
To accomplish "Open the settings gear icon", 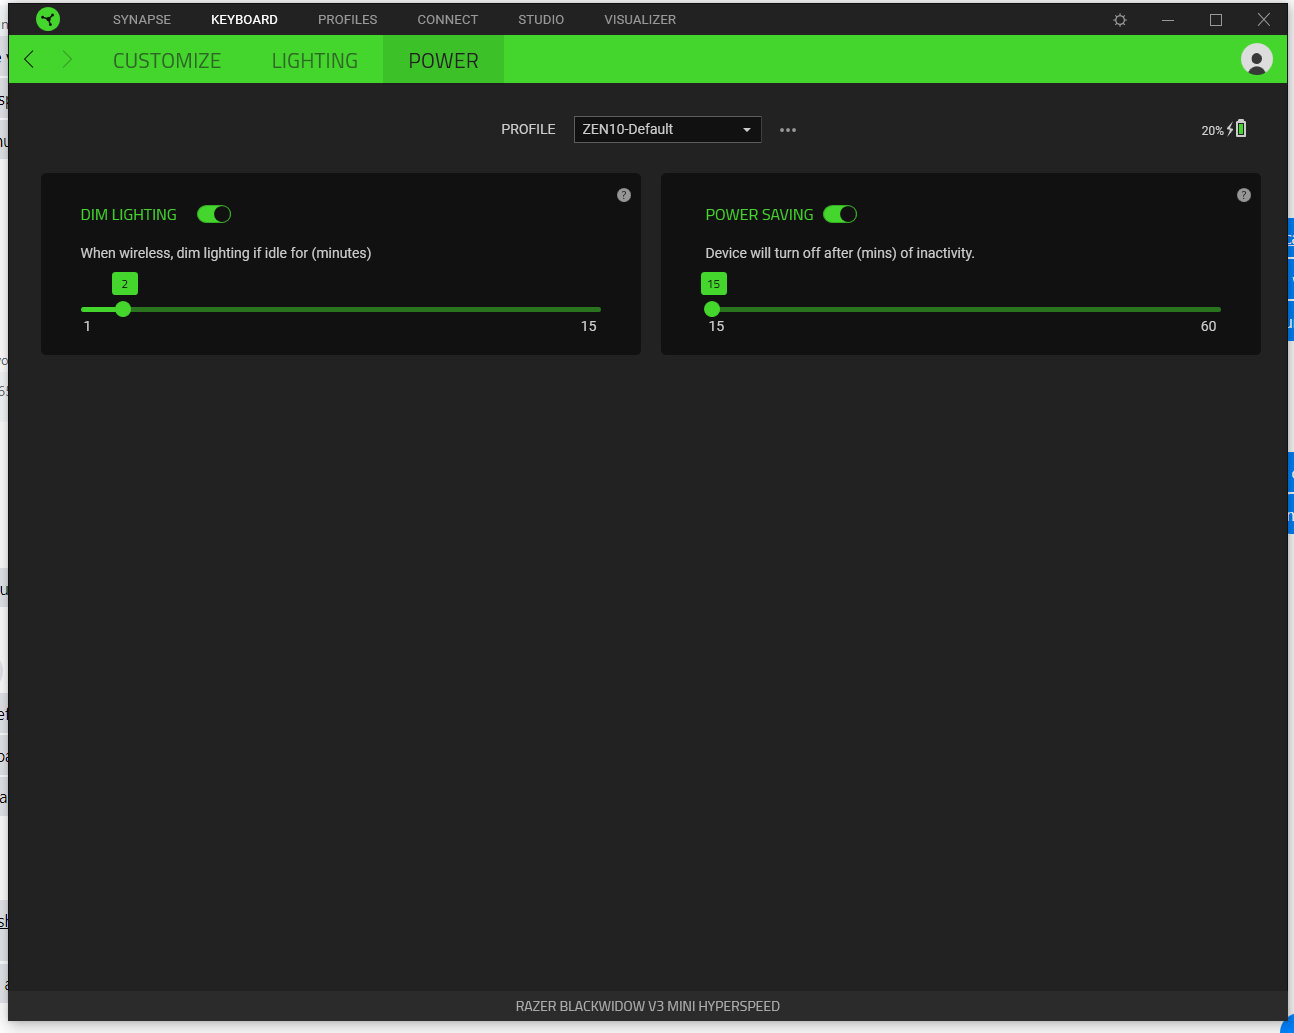I will click(x=1120, y=20).
